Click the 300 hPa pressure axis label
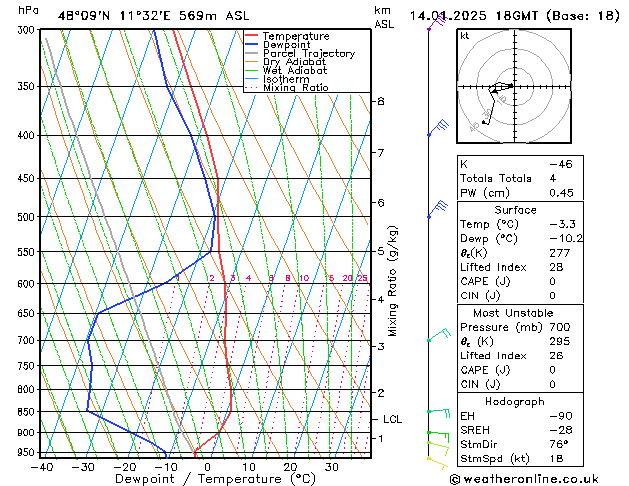Viewport: 629px width, 486px height. pos(28,30)
